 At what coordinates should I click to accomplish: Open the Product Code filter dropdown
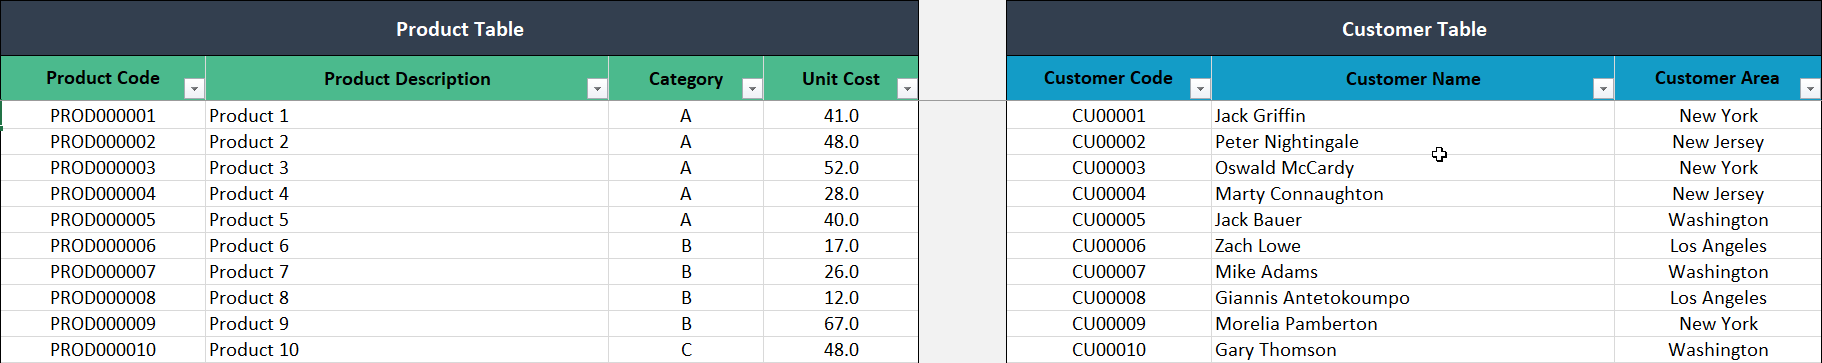(x=194, y=89)
